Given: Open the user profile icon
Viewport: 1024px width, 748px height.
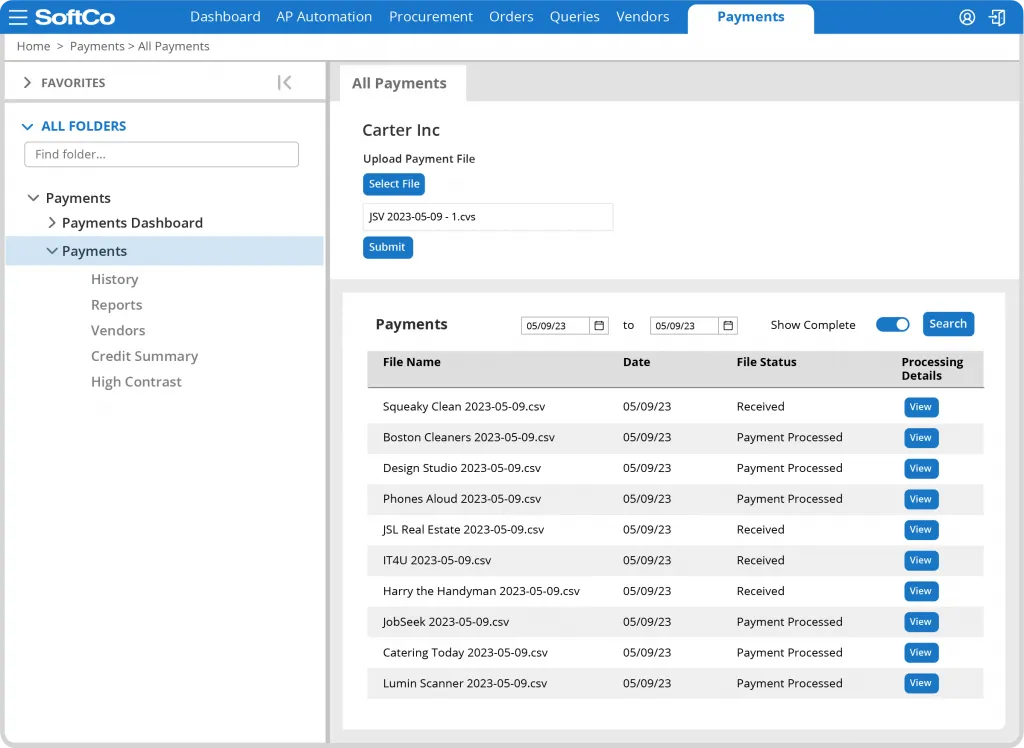Looking at the screenshot, I should (967, 17).
